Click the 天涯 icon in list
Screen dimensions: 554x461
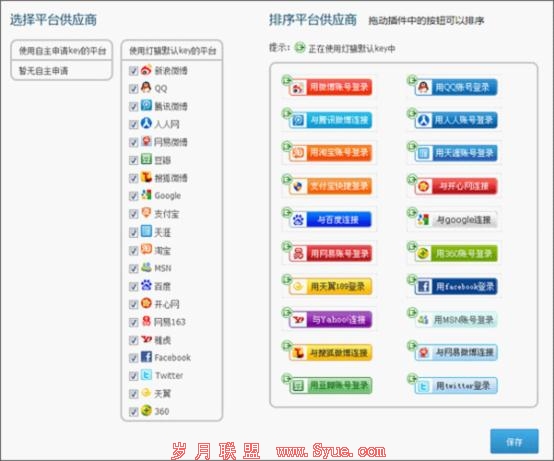coord(146,231)
